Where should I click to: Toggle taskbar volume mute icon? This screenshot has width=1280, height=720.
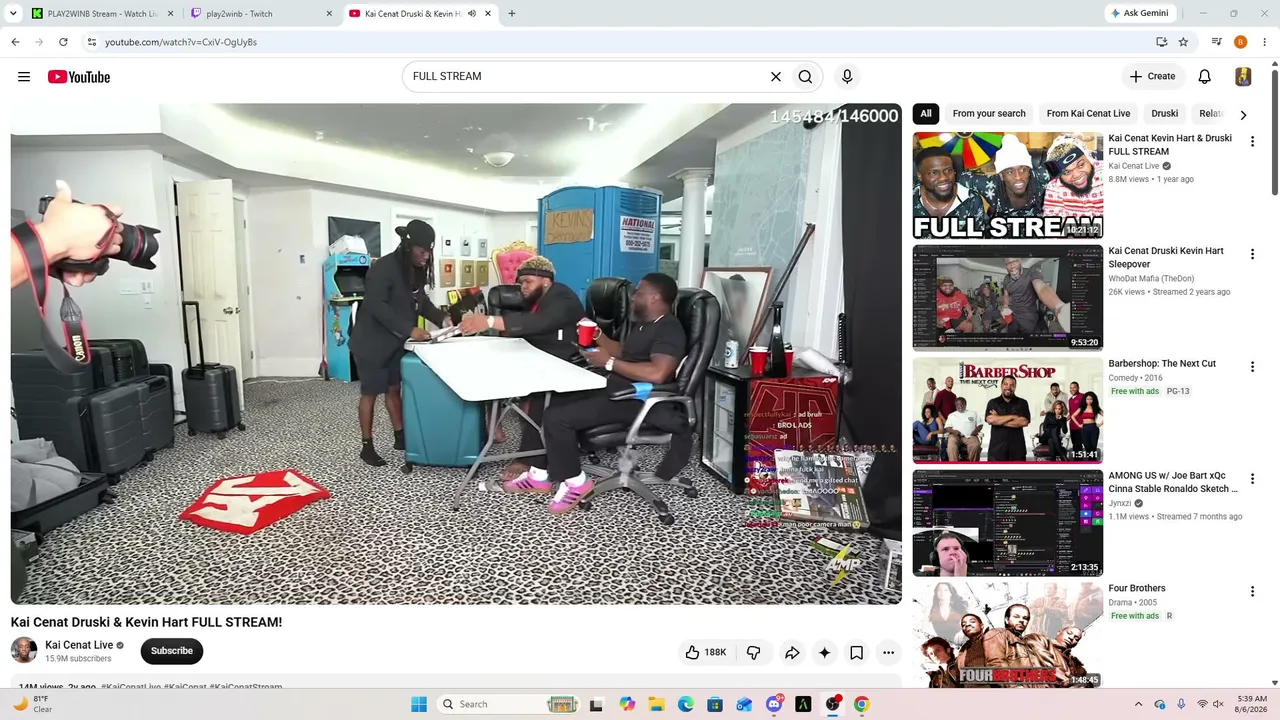[x=1218, y=704]
